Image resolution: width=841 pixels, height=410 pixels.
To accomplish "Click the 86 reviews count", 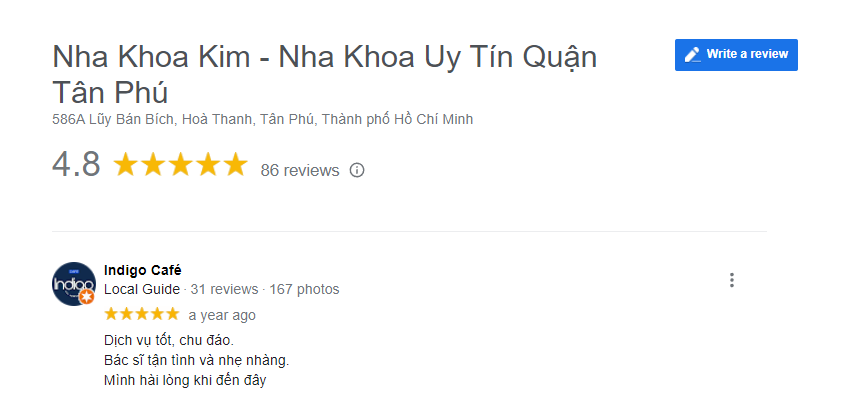I will (x=300, y=170).
